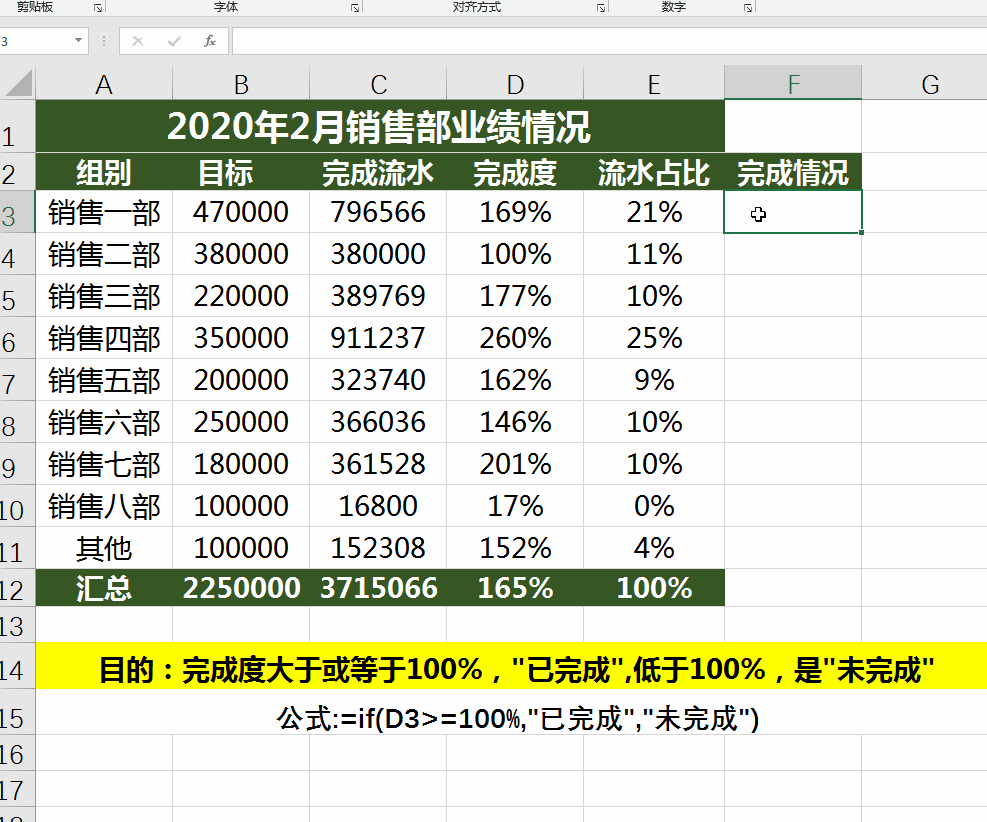Screen dimensions: 987x822
Task: Select row 1 header
Action: (17, 126)
